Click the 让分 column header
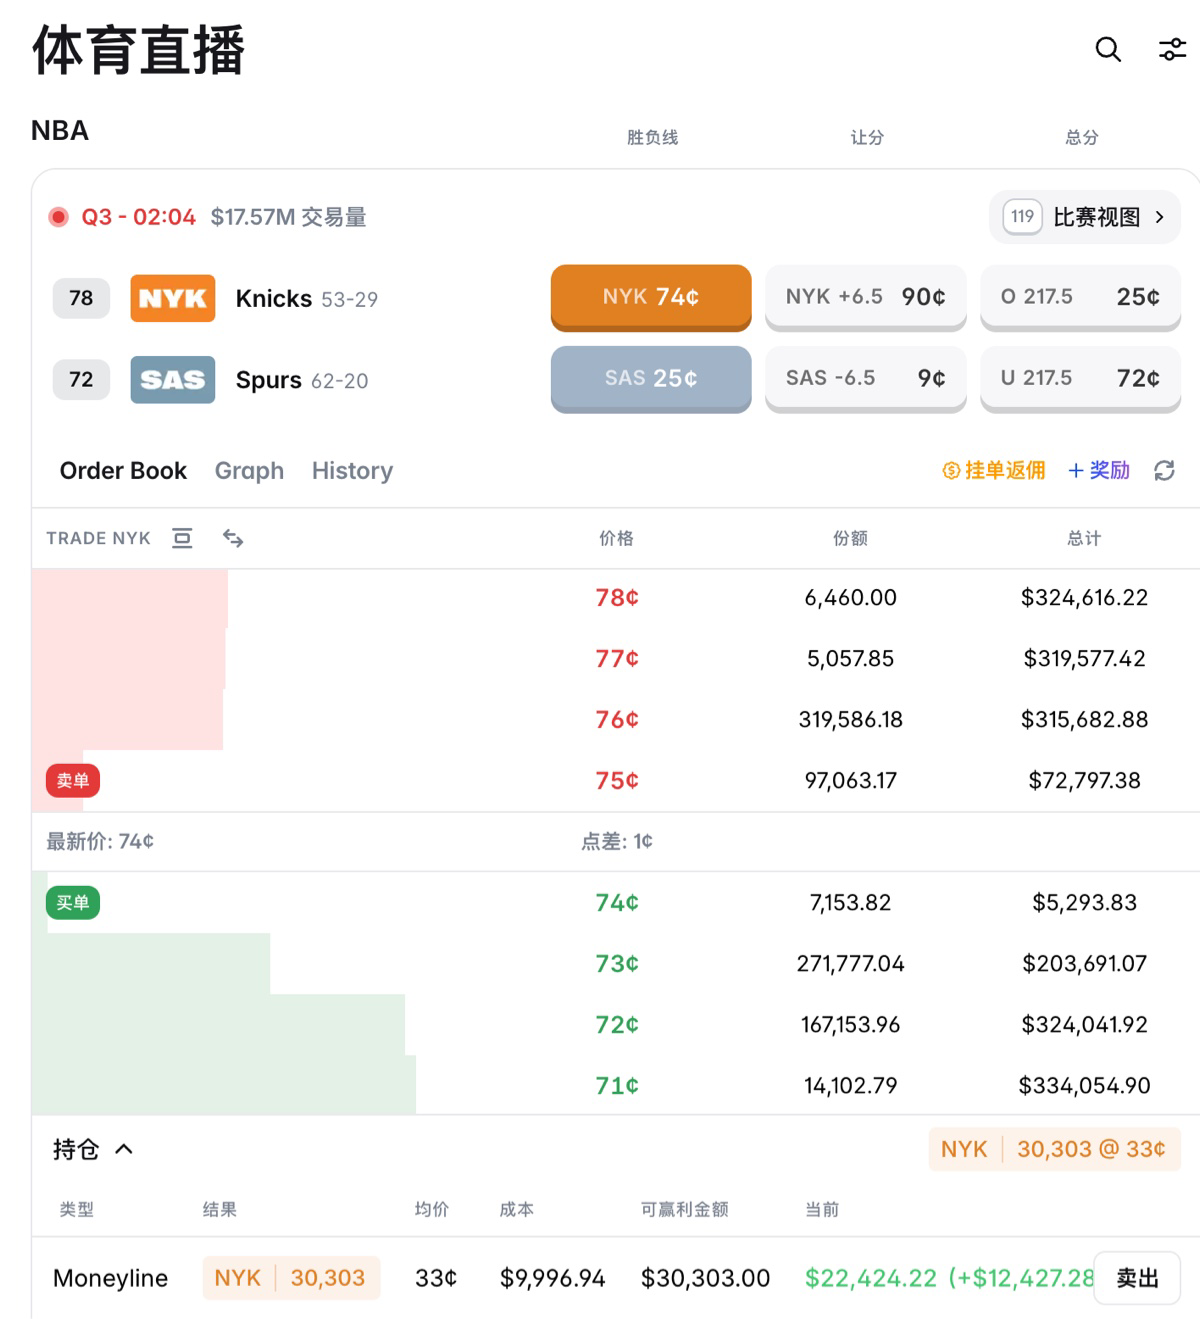Viewport: 1200px width, 1319px height. coord(867,137)
